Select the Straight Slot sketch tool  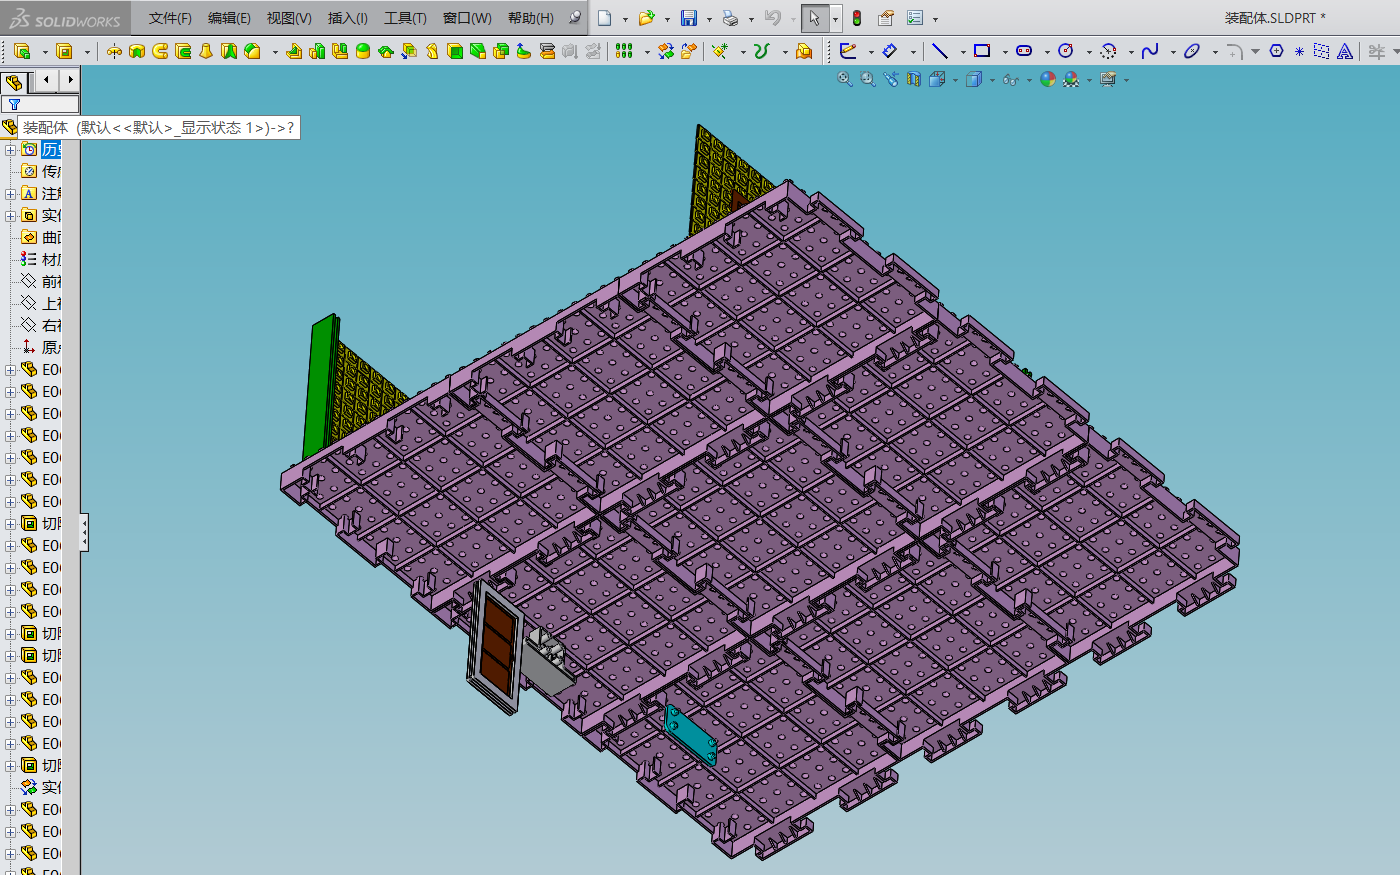[x=1024, y=51]
